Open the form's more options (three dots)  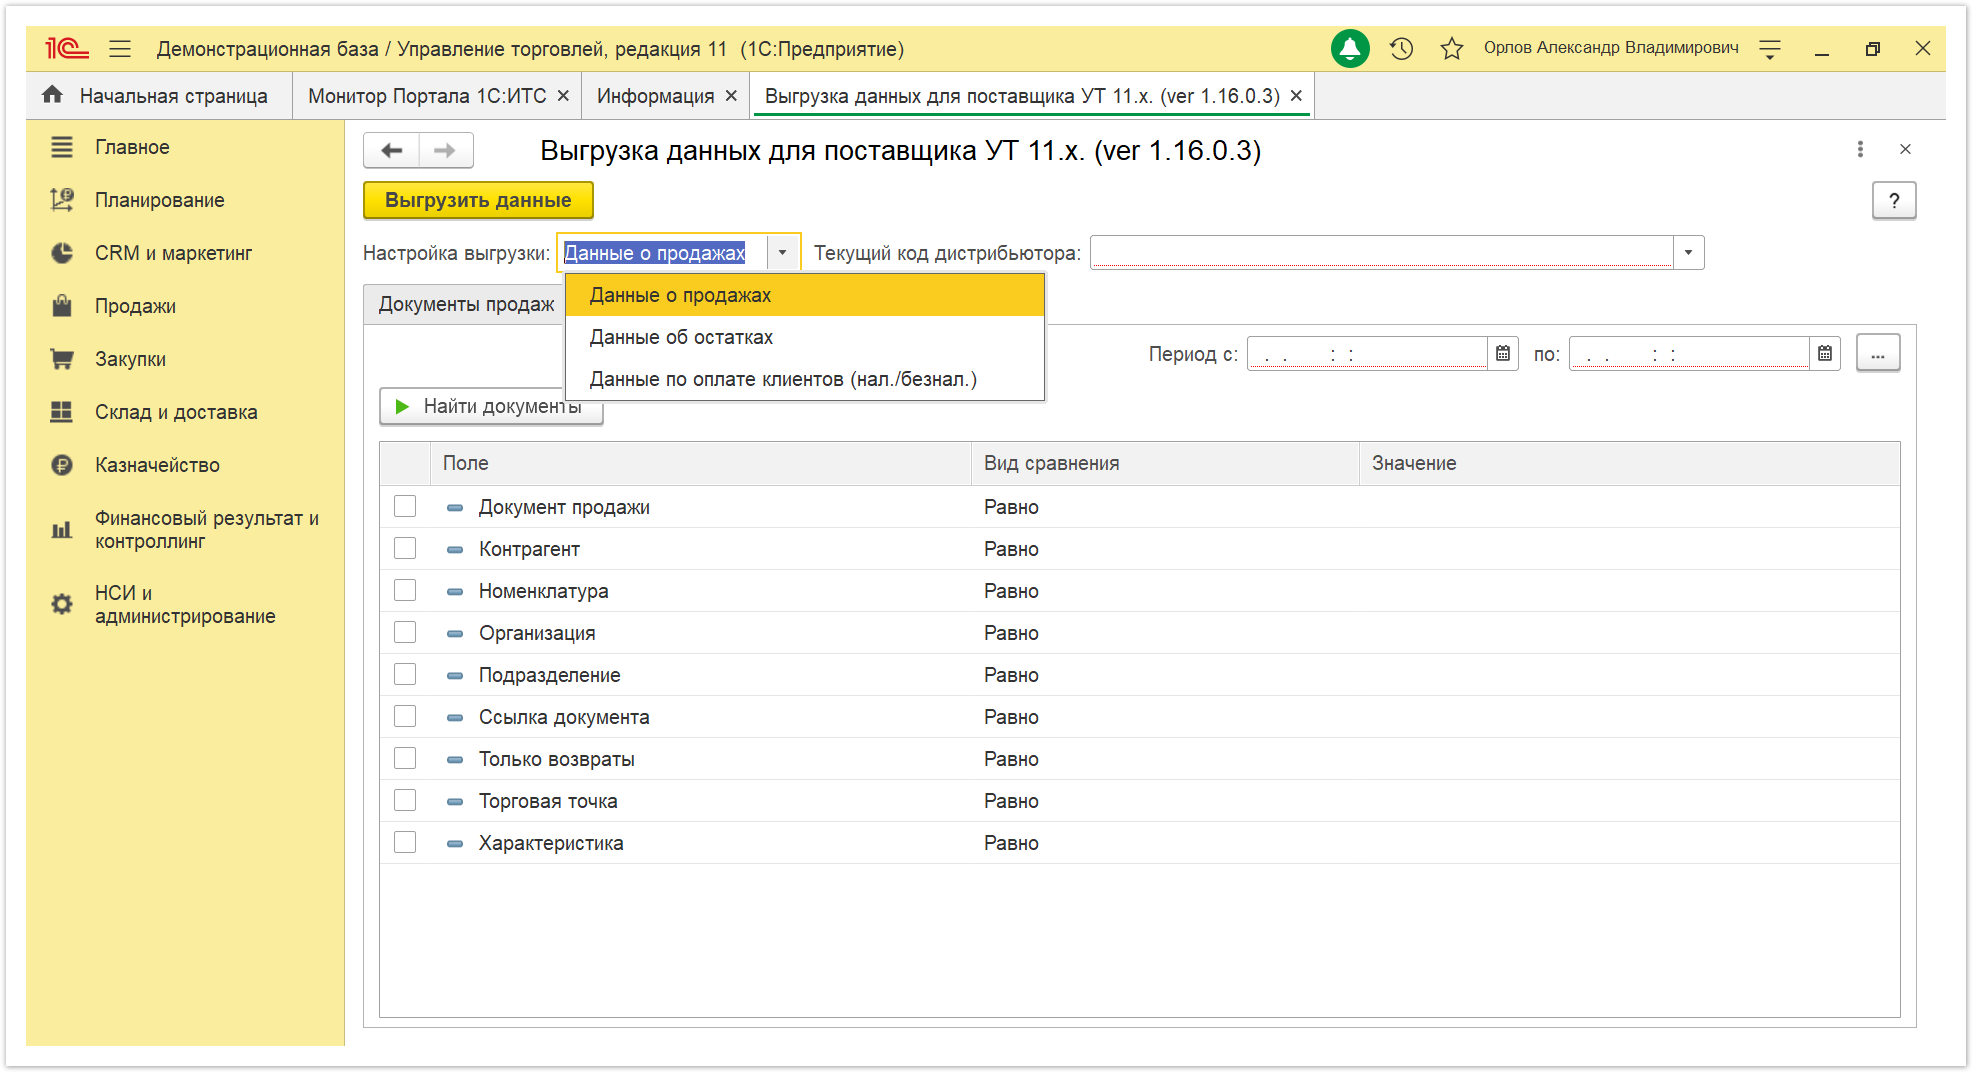pos(1860,149)
